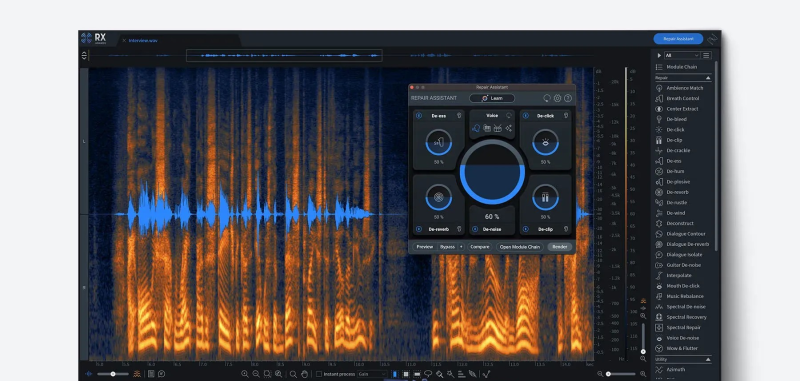Adjust the De-reverb amount dial
Viewport: 800px width, 381px height.
[x=438, y=197]
